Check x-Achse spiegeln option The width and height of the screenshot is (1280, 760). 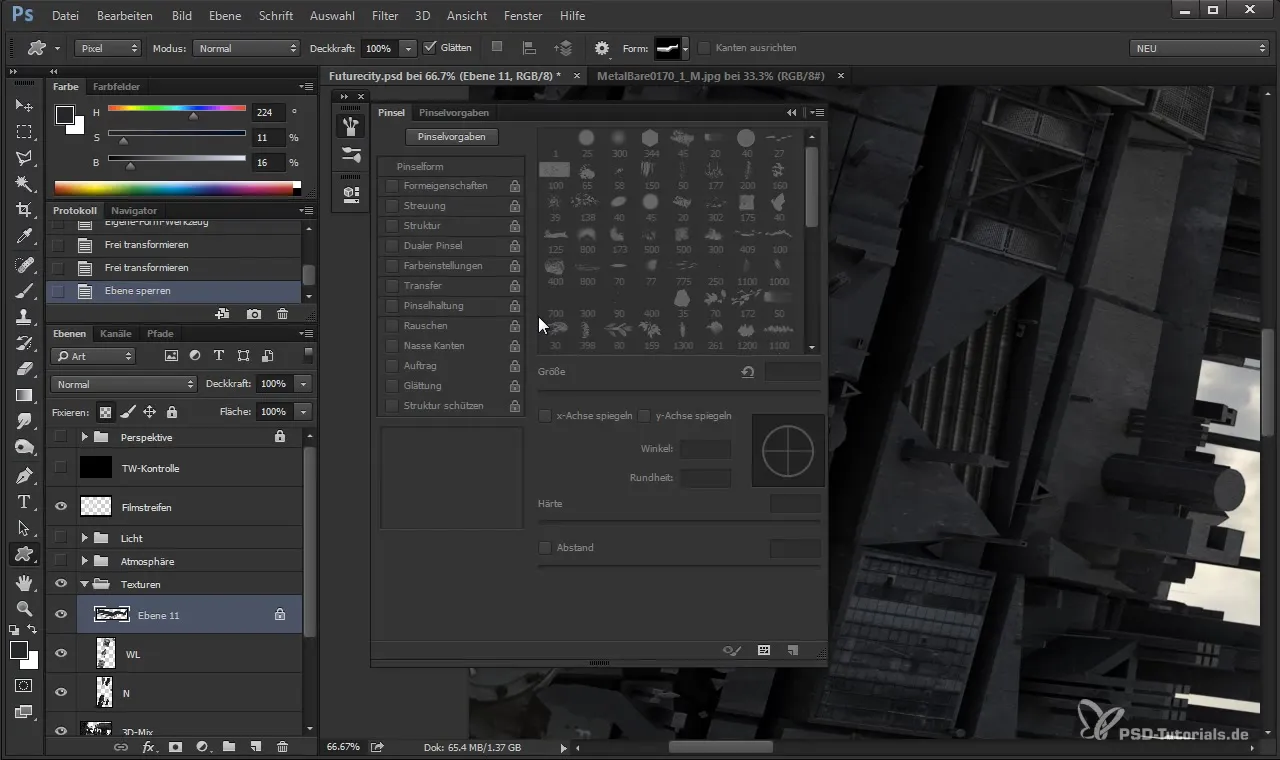click(x=545, y=416)
